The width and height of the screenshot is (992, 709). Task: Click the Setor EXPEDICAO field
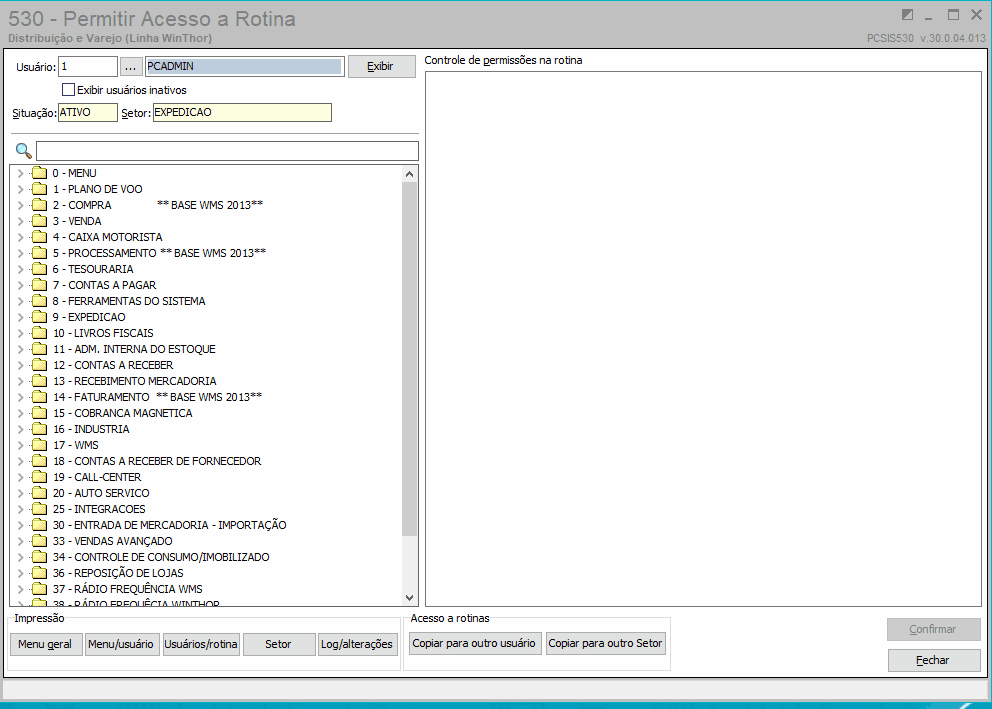[x=242, y=113]
